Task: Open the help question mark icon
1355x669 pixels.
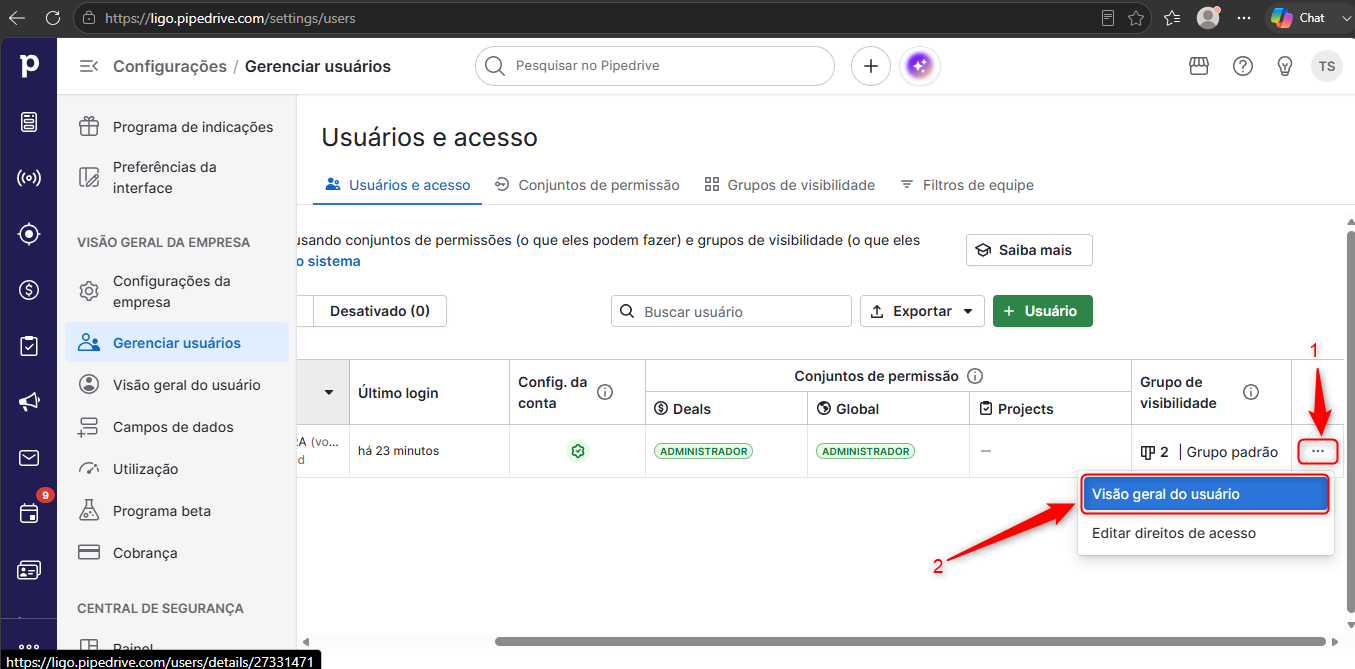Action: click(1243, 66)
